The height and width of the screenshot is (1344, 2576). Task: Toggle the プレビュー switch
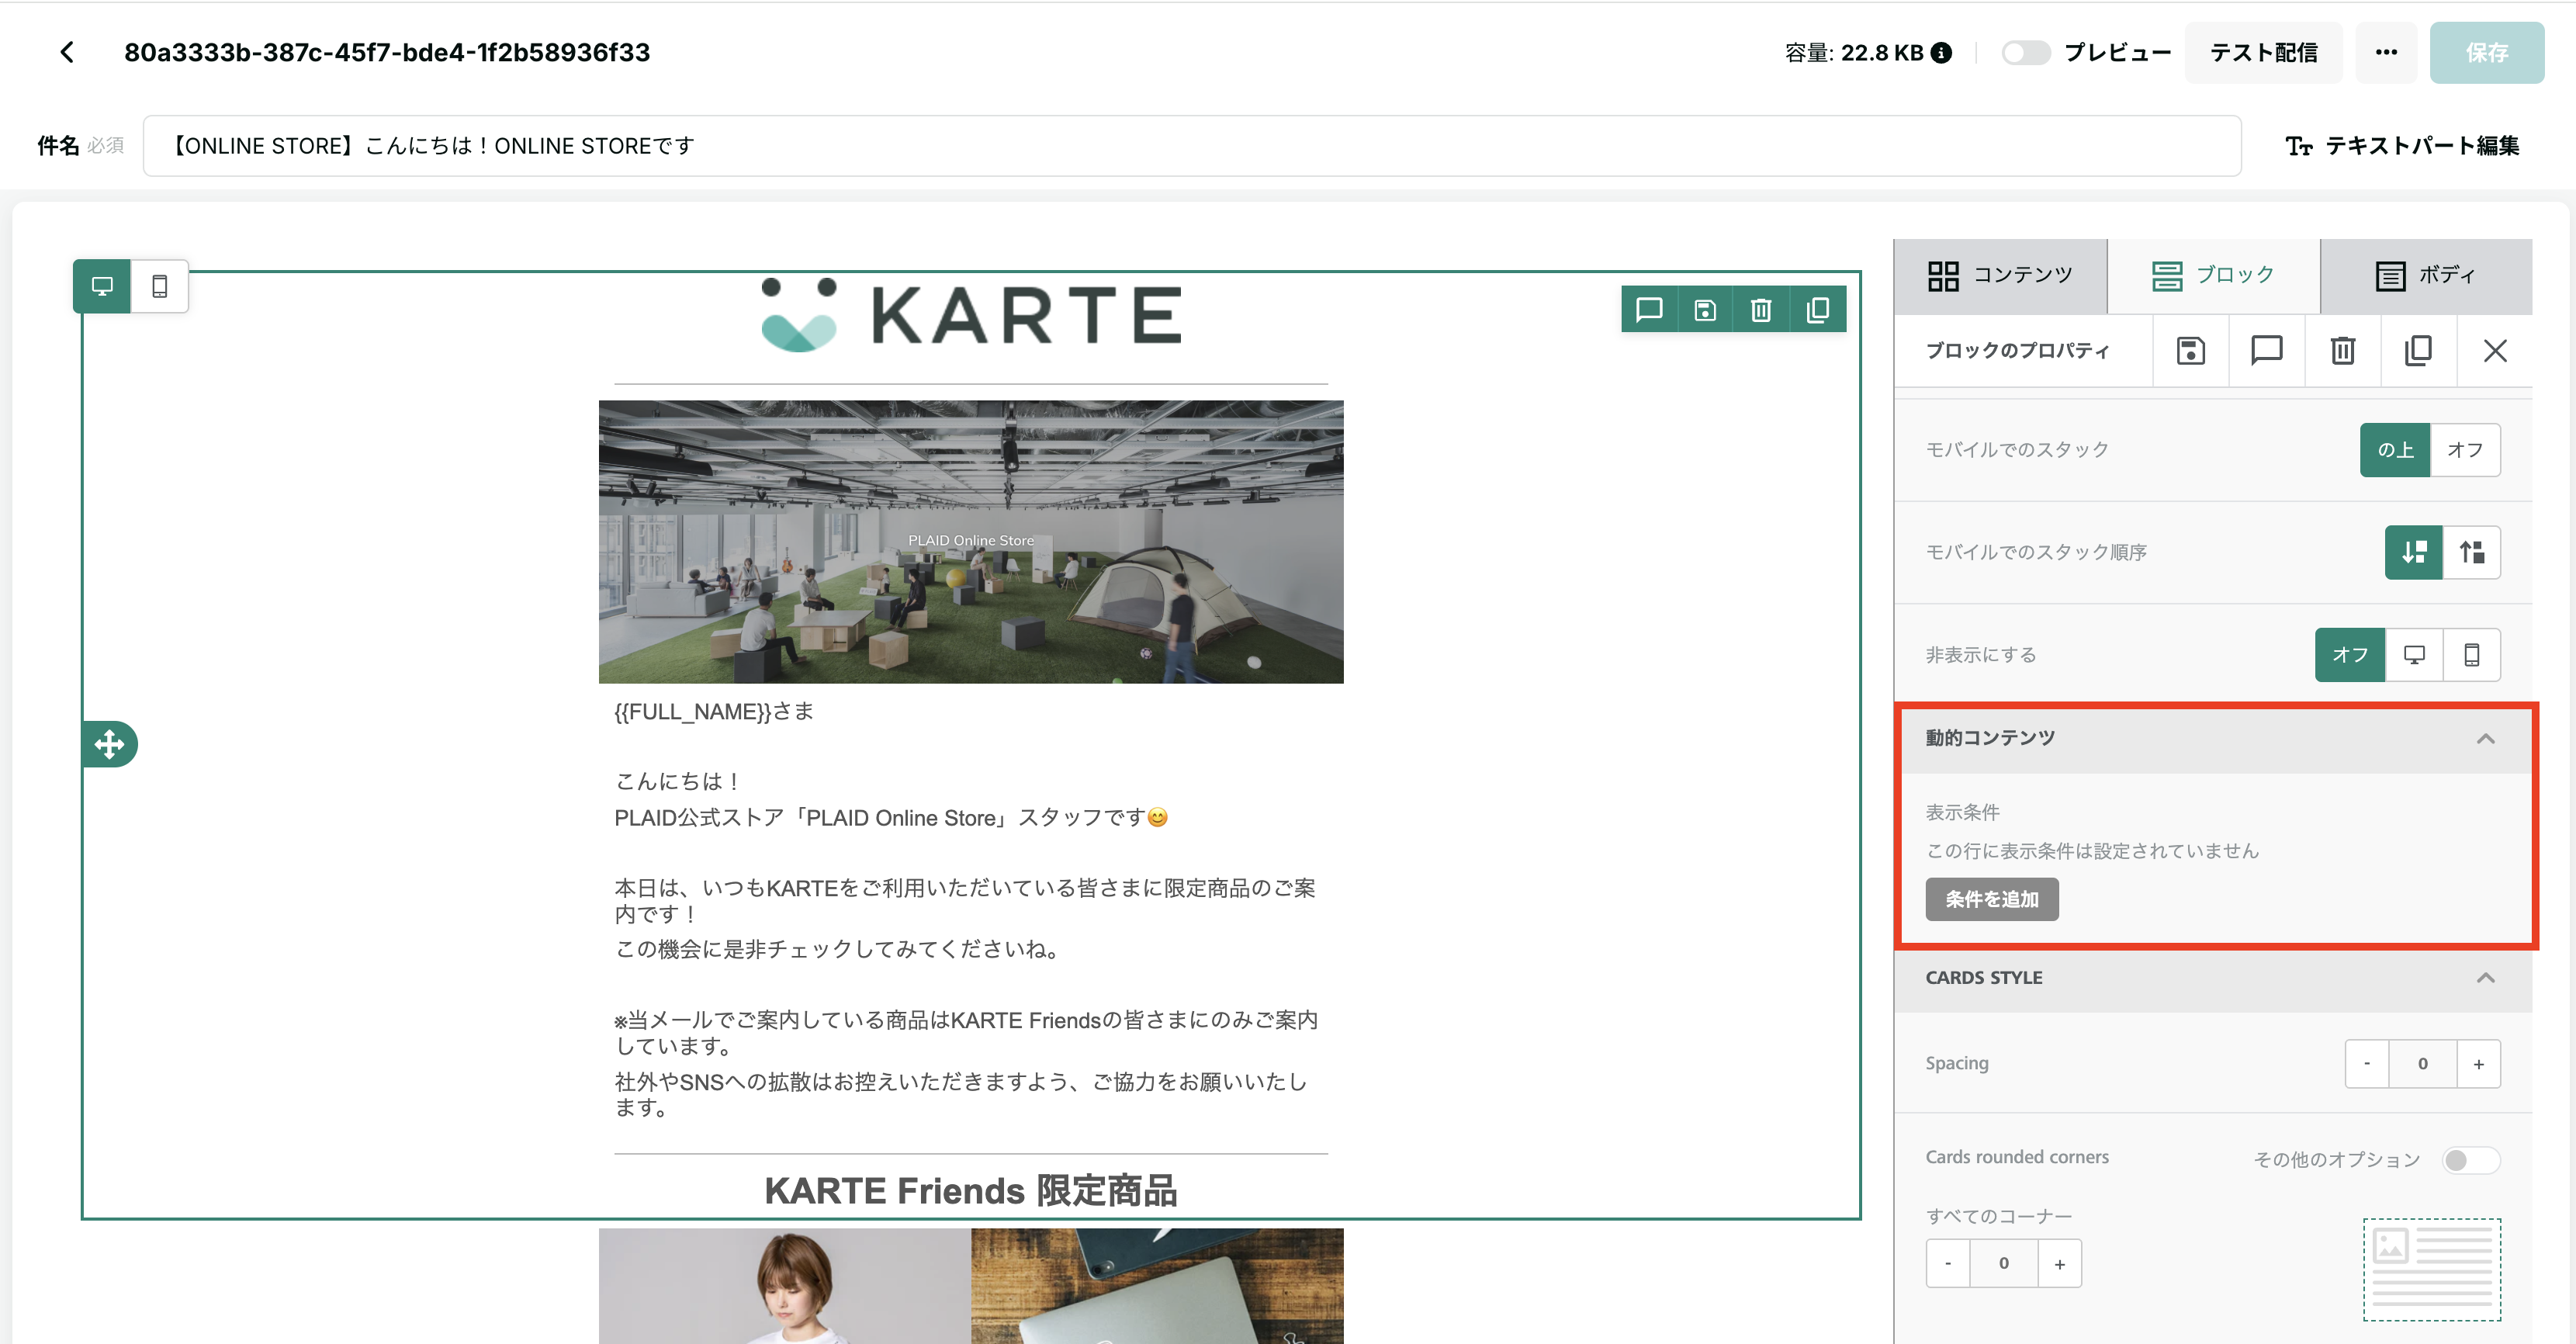(x=2025, y=53)
